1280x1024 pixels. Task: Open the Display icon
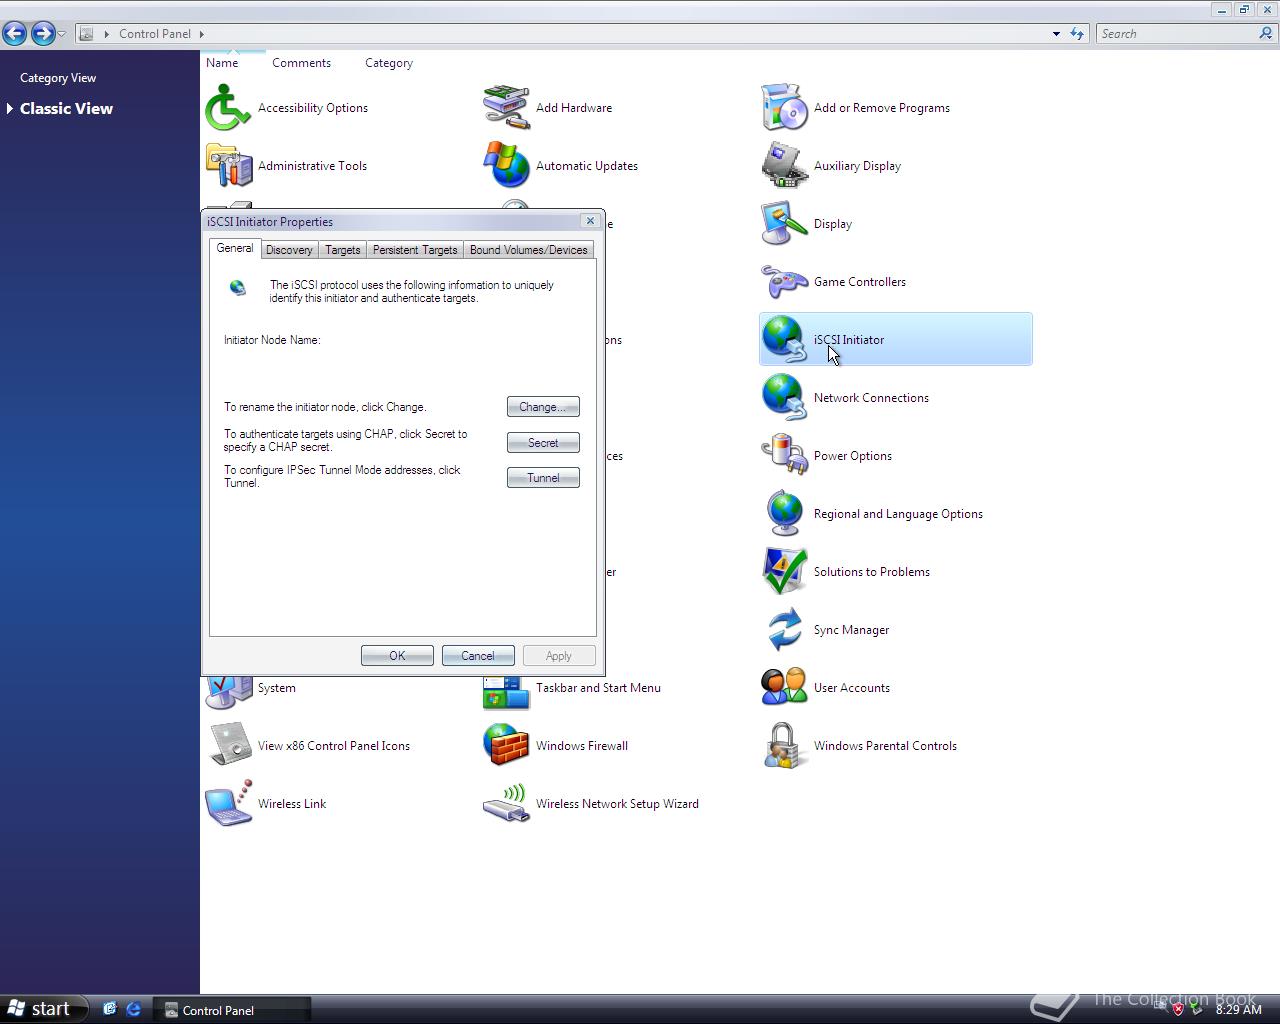(x=784, y=224)
